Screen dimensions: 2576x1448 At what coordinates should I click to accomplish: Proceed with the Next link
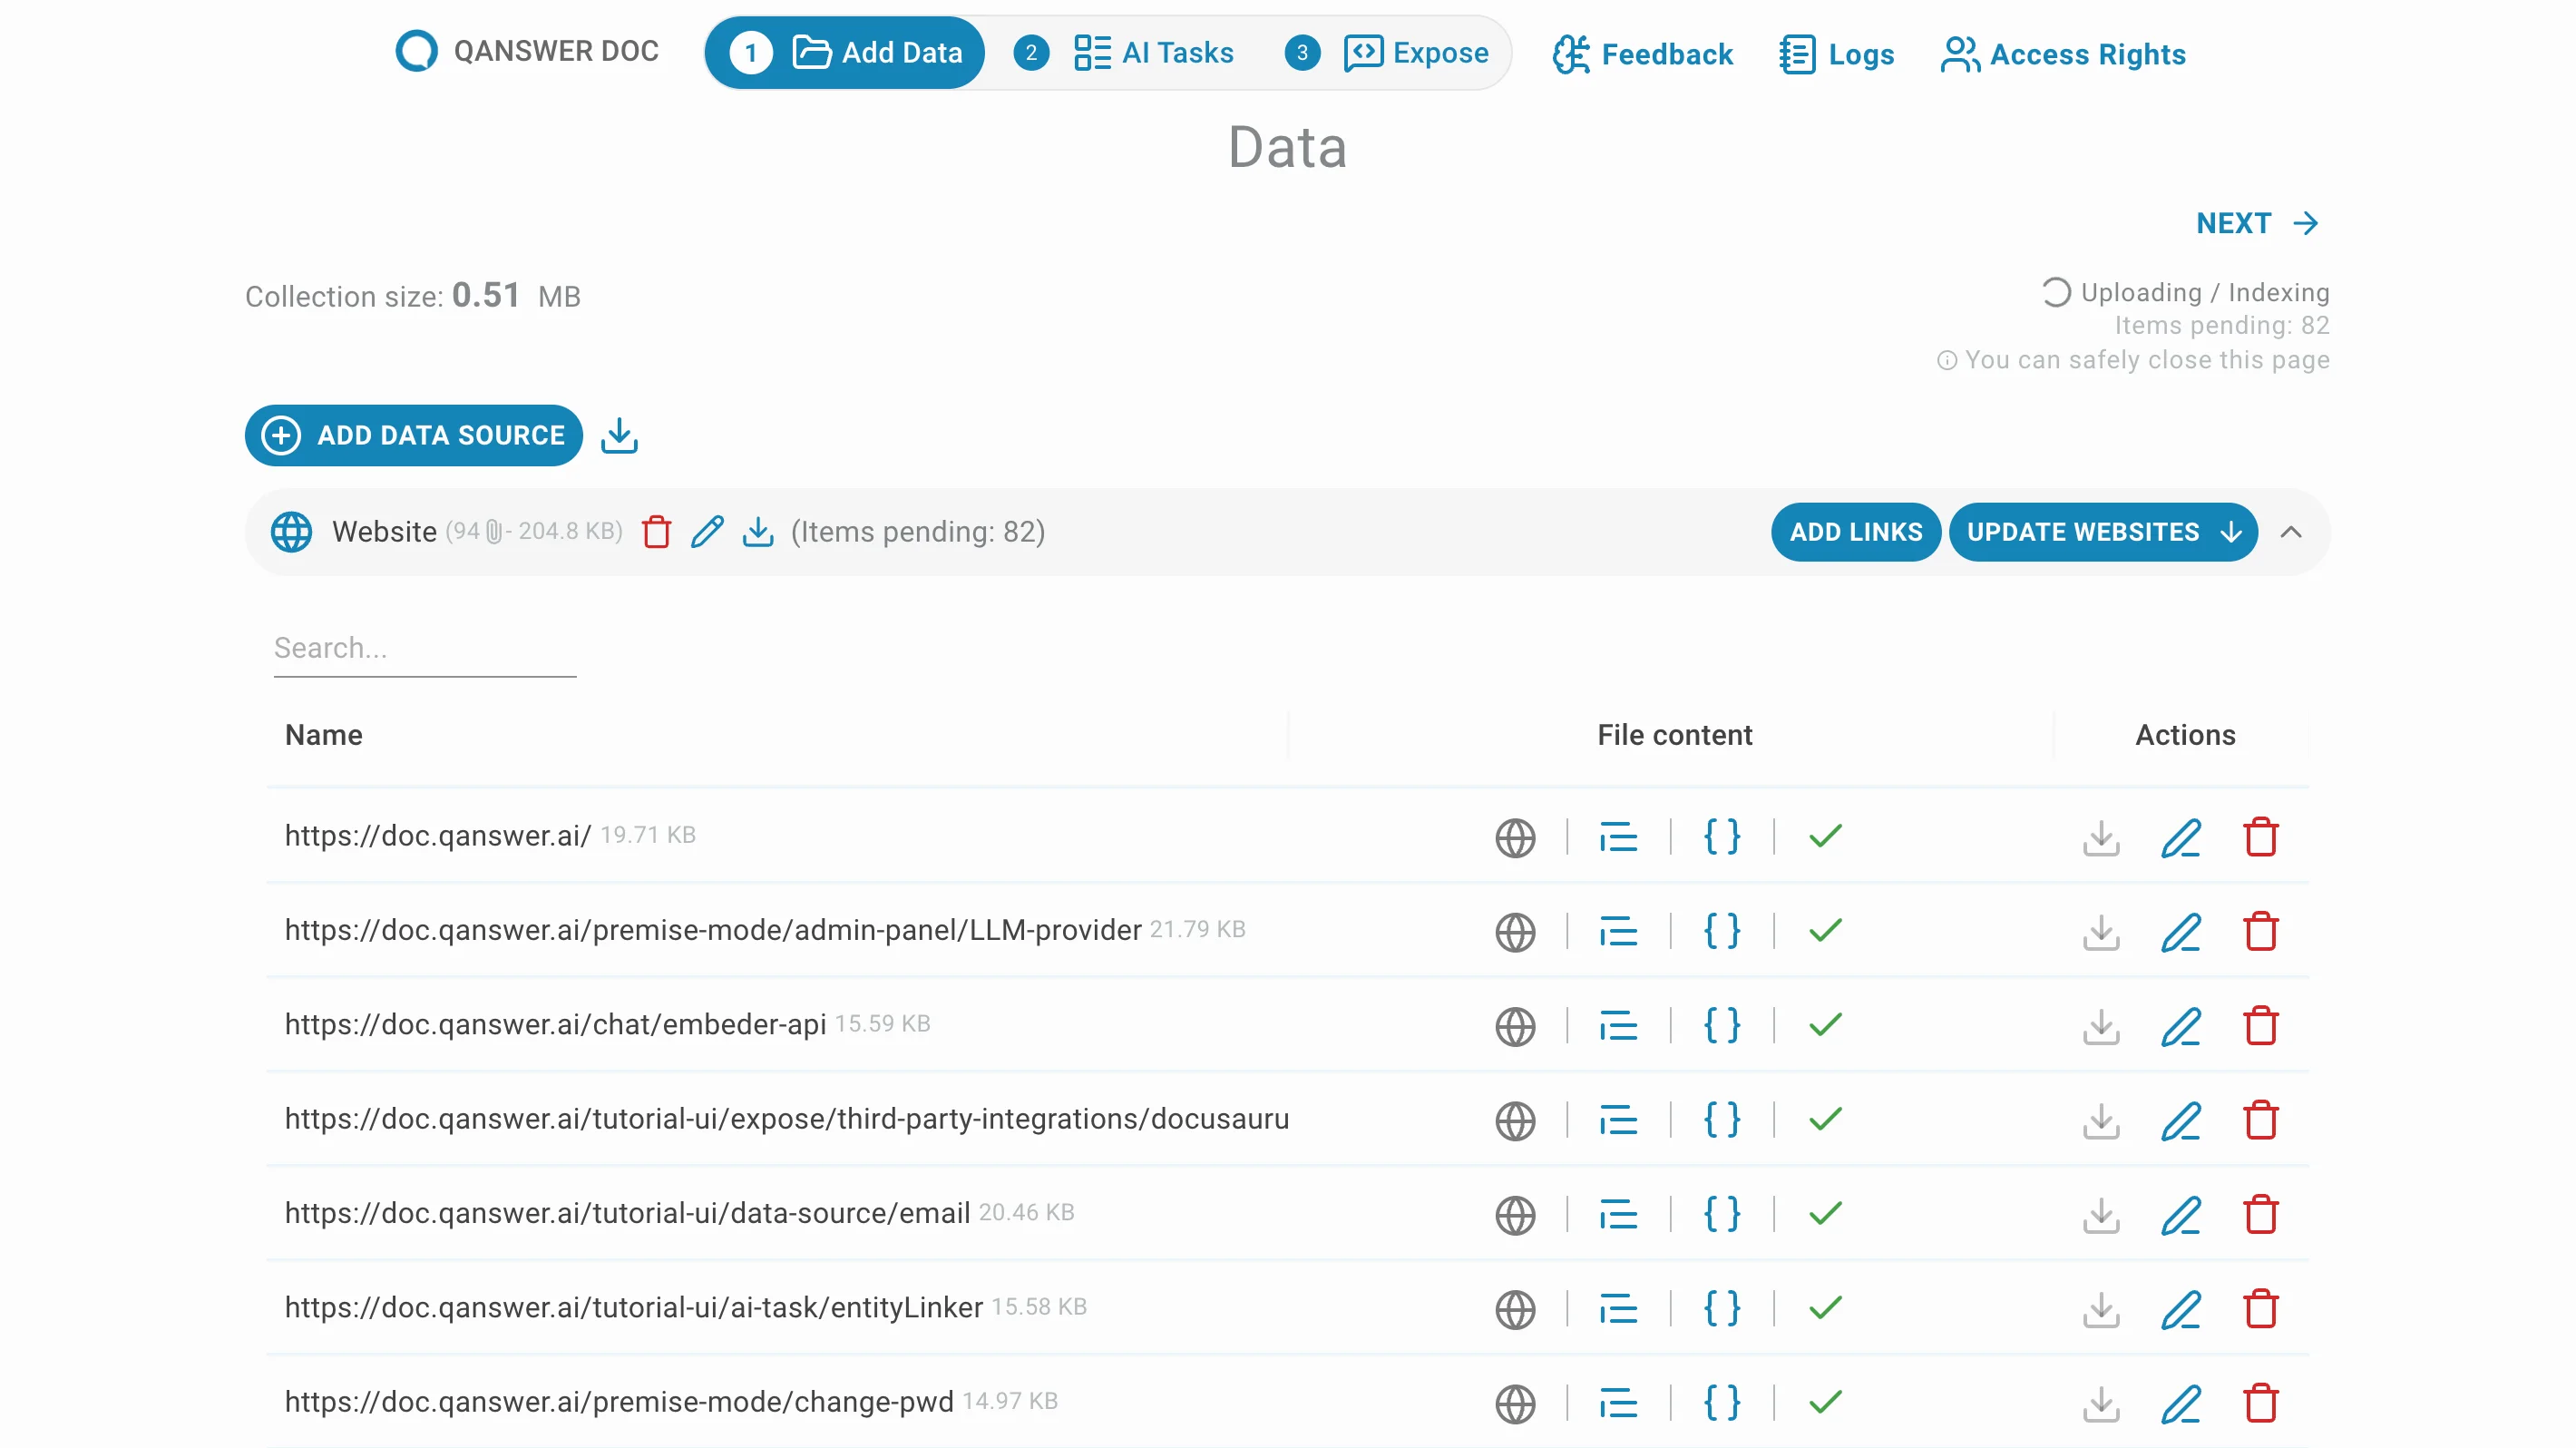[x=2256, y=223]
